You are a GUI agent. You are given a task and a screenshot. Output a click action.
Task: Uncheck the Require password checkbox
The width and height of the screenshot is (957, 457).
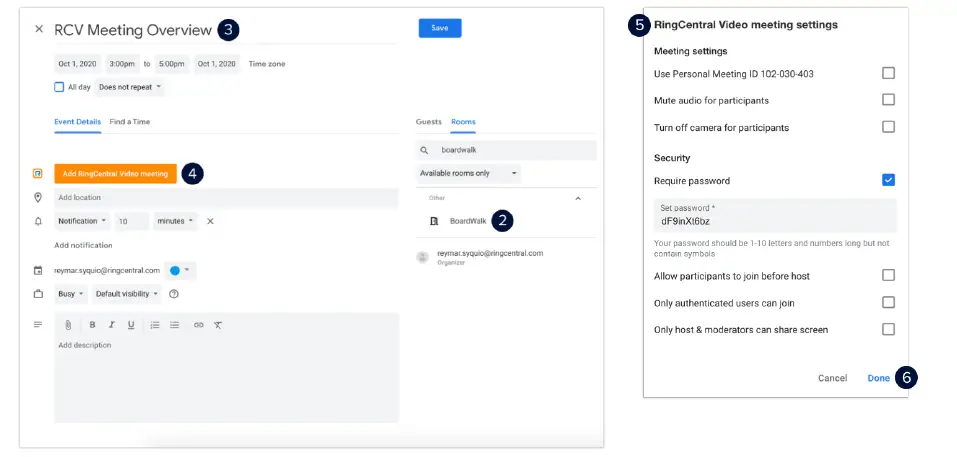click(x=889, y=180)
